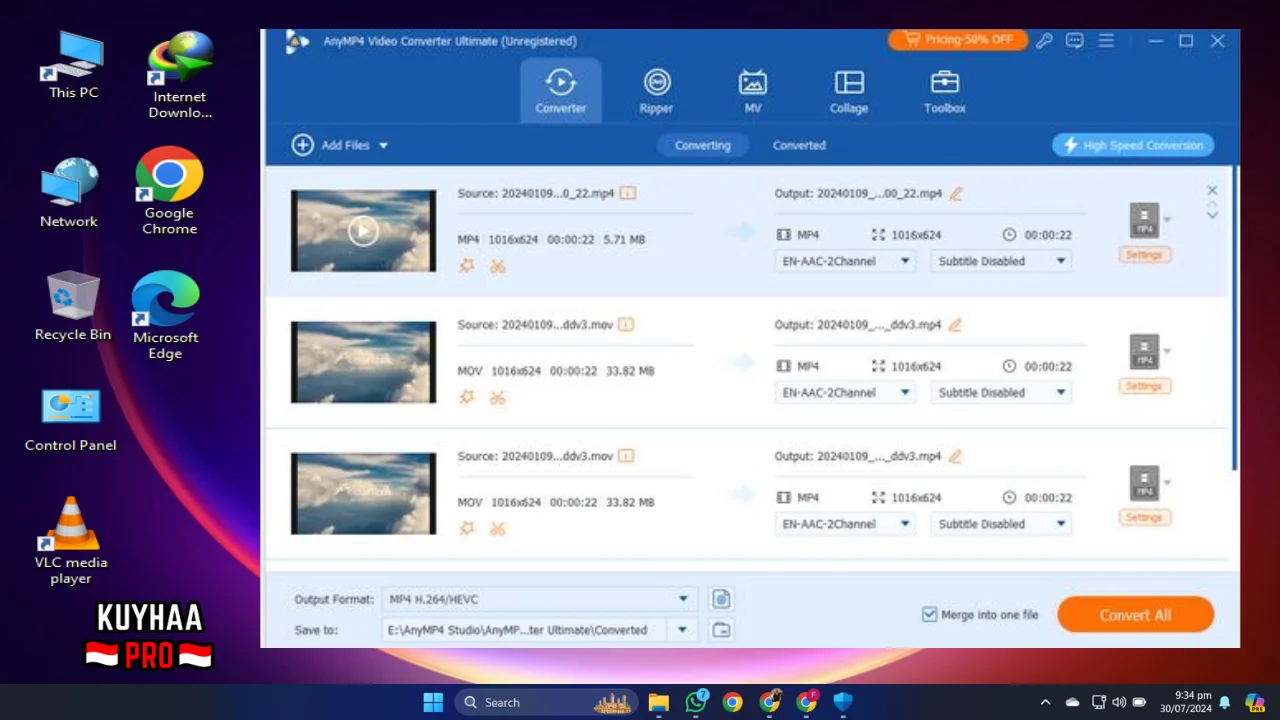Show the Converted list tab
This screenshot has width=1280, height=720.
pyautogui.click(x=799, y=145)
